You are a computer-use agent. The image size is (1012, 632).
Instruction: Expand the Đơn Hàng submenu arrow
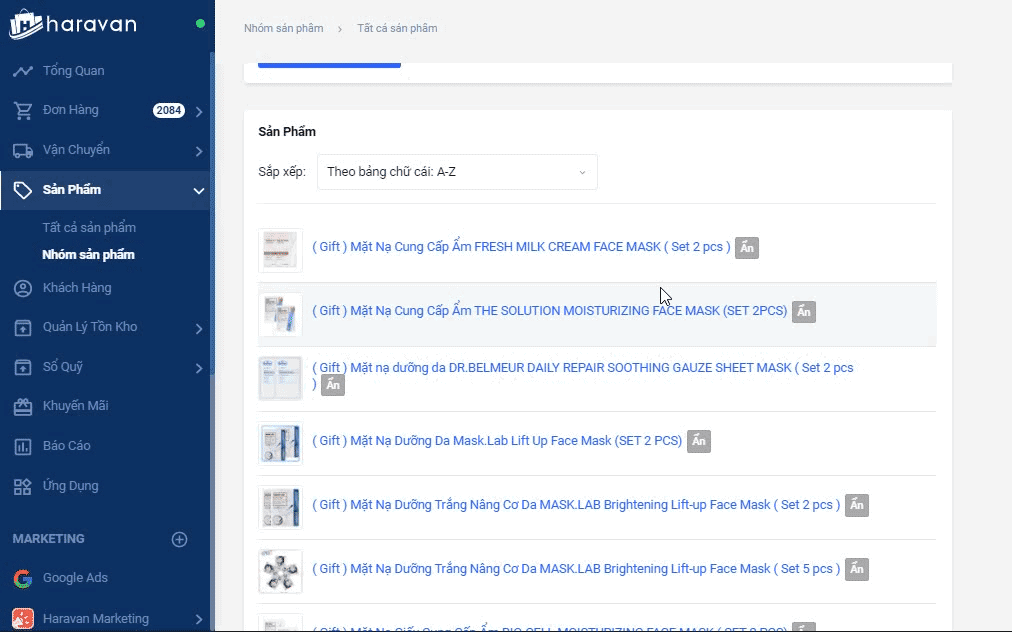(199, 112)
